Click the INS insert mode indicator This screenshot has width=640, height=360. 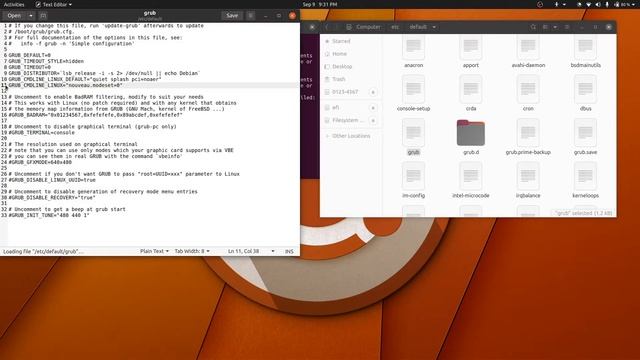[x=289, y=251]
